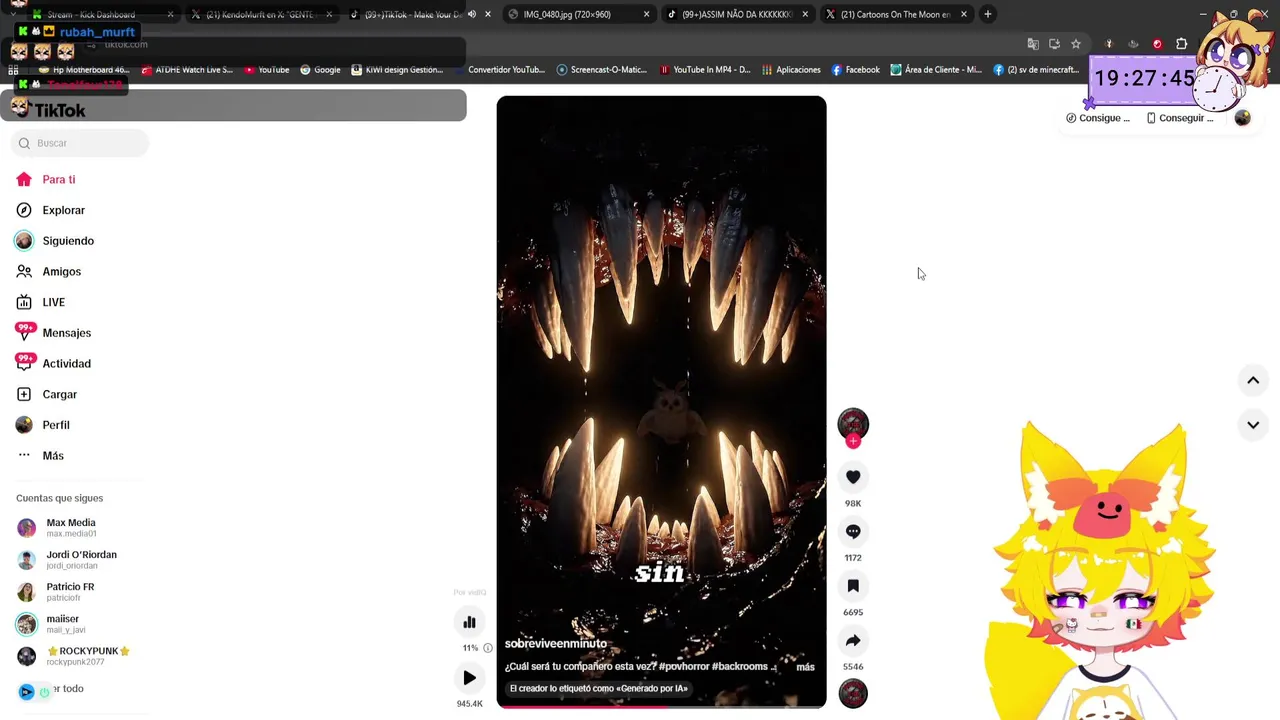1280x720 pixels.
Task: Click the translate page icon
Action: [x=1033, y=44]
